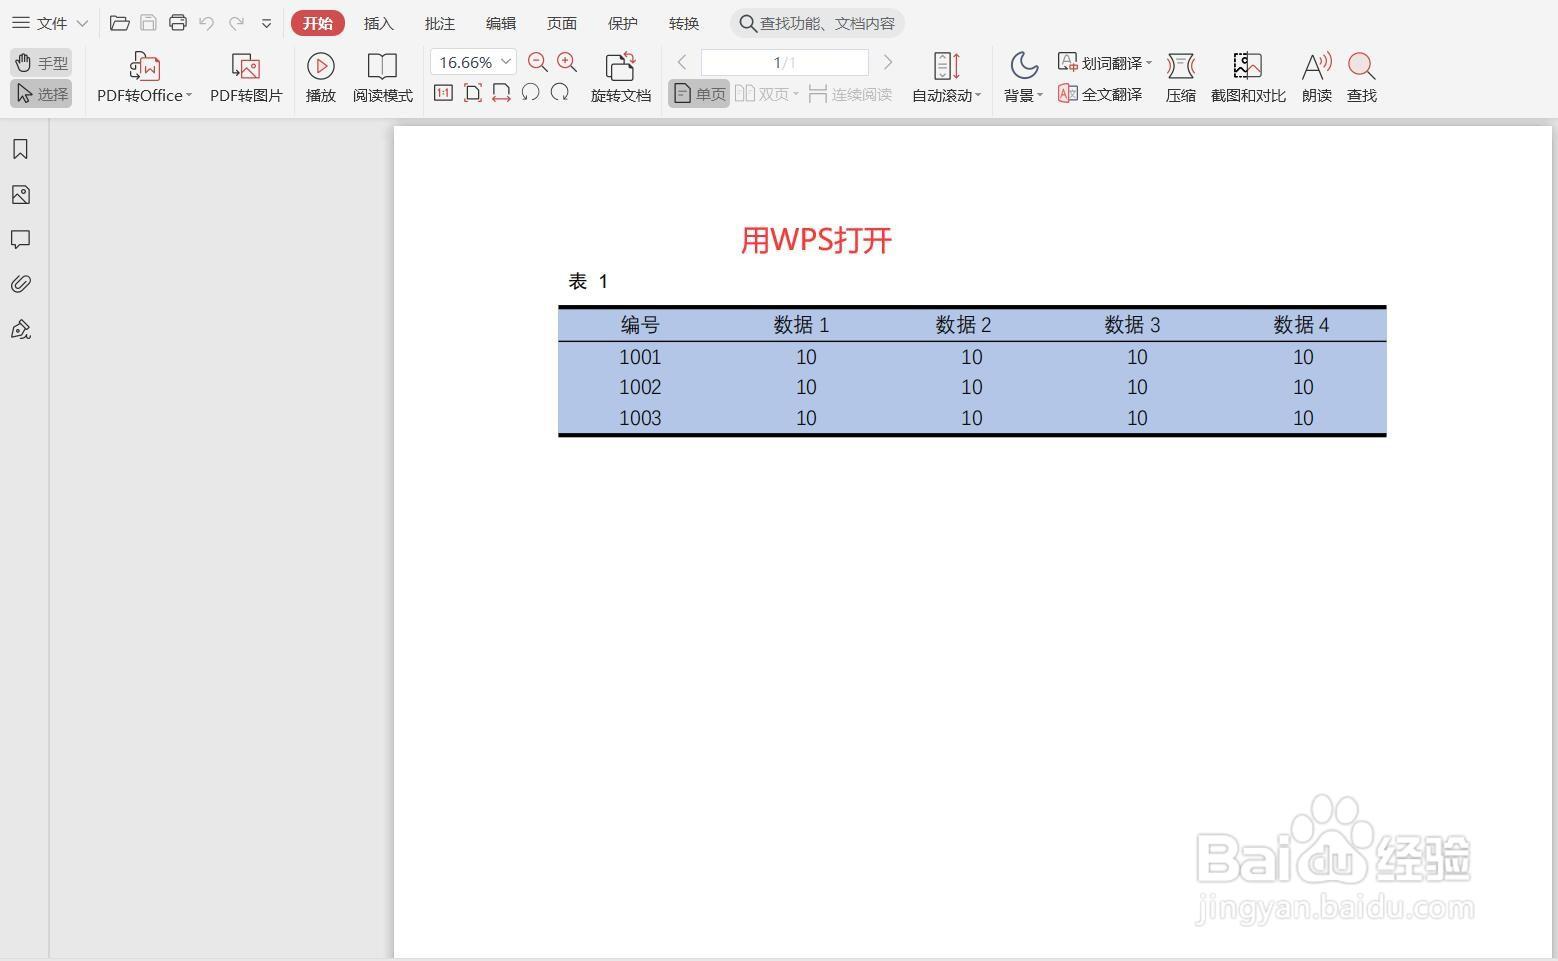The height and width of the screenshot is (961, 1558).
Task: Click the Save icon in quick access bar
Action: click(x=148, y=23)
